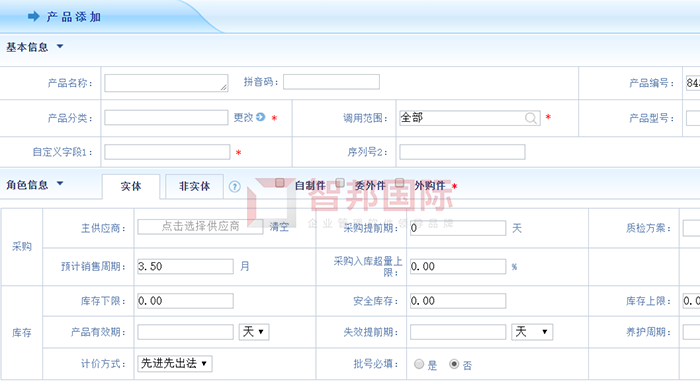Switch to the 实体 tab
Screen dimensions: 700x384
(x=131, y=186)
